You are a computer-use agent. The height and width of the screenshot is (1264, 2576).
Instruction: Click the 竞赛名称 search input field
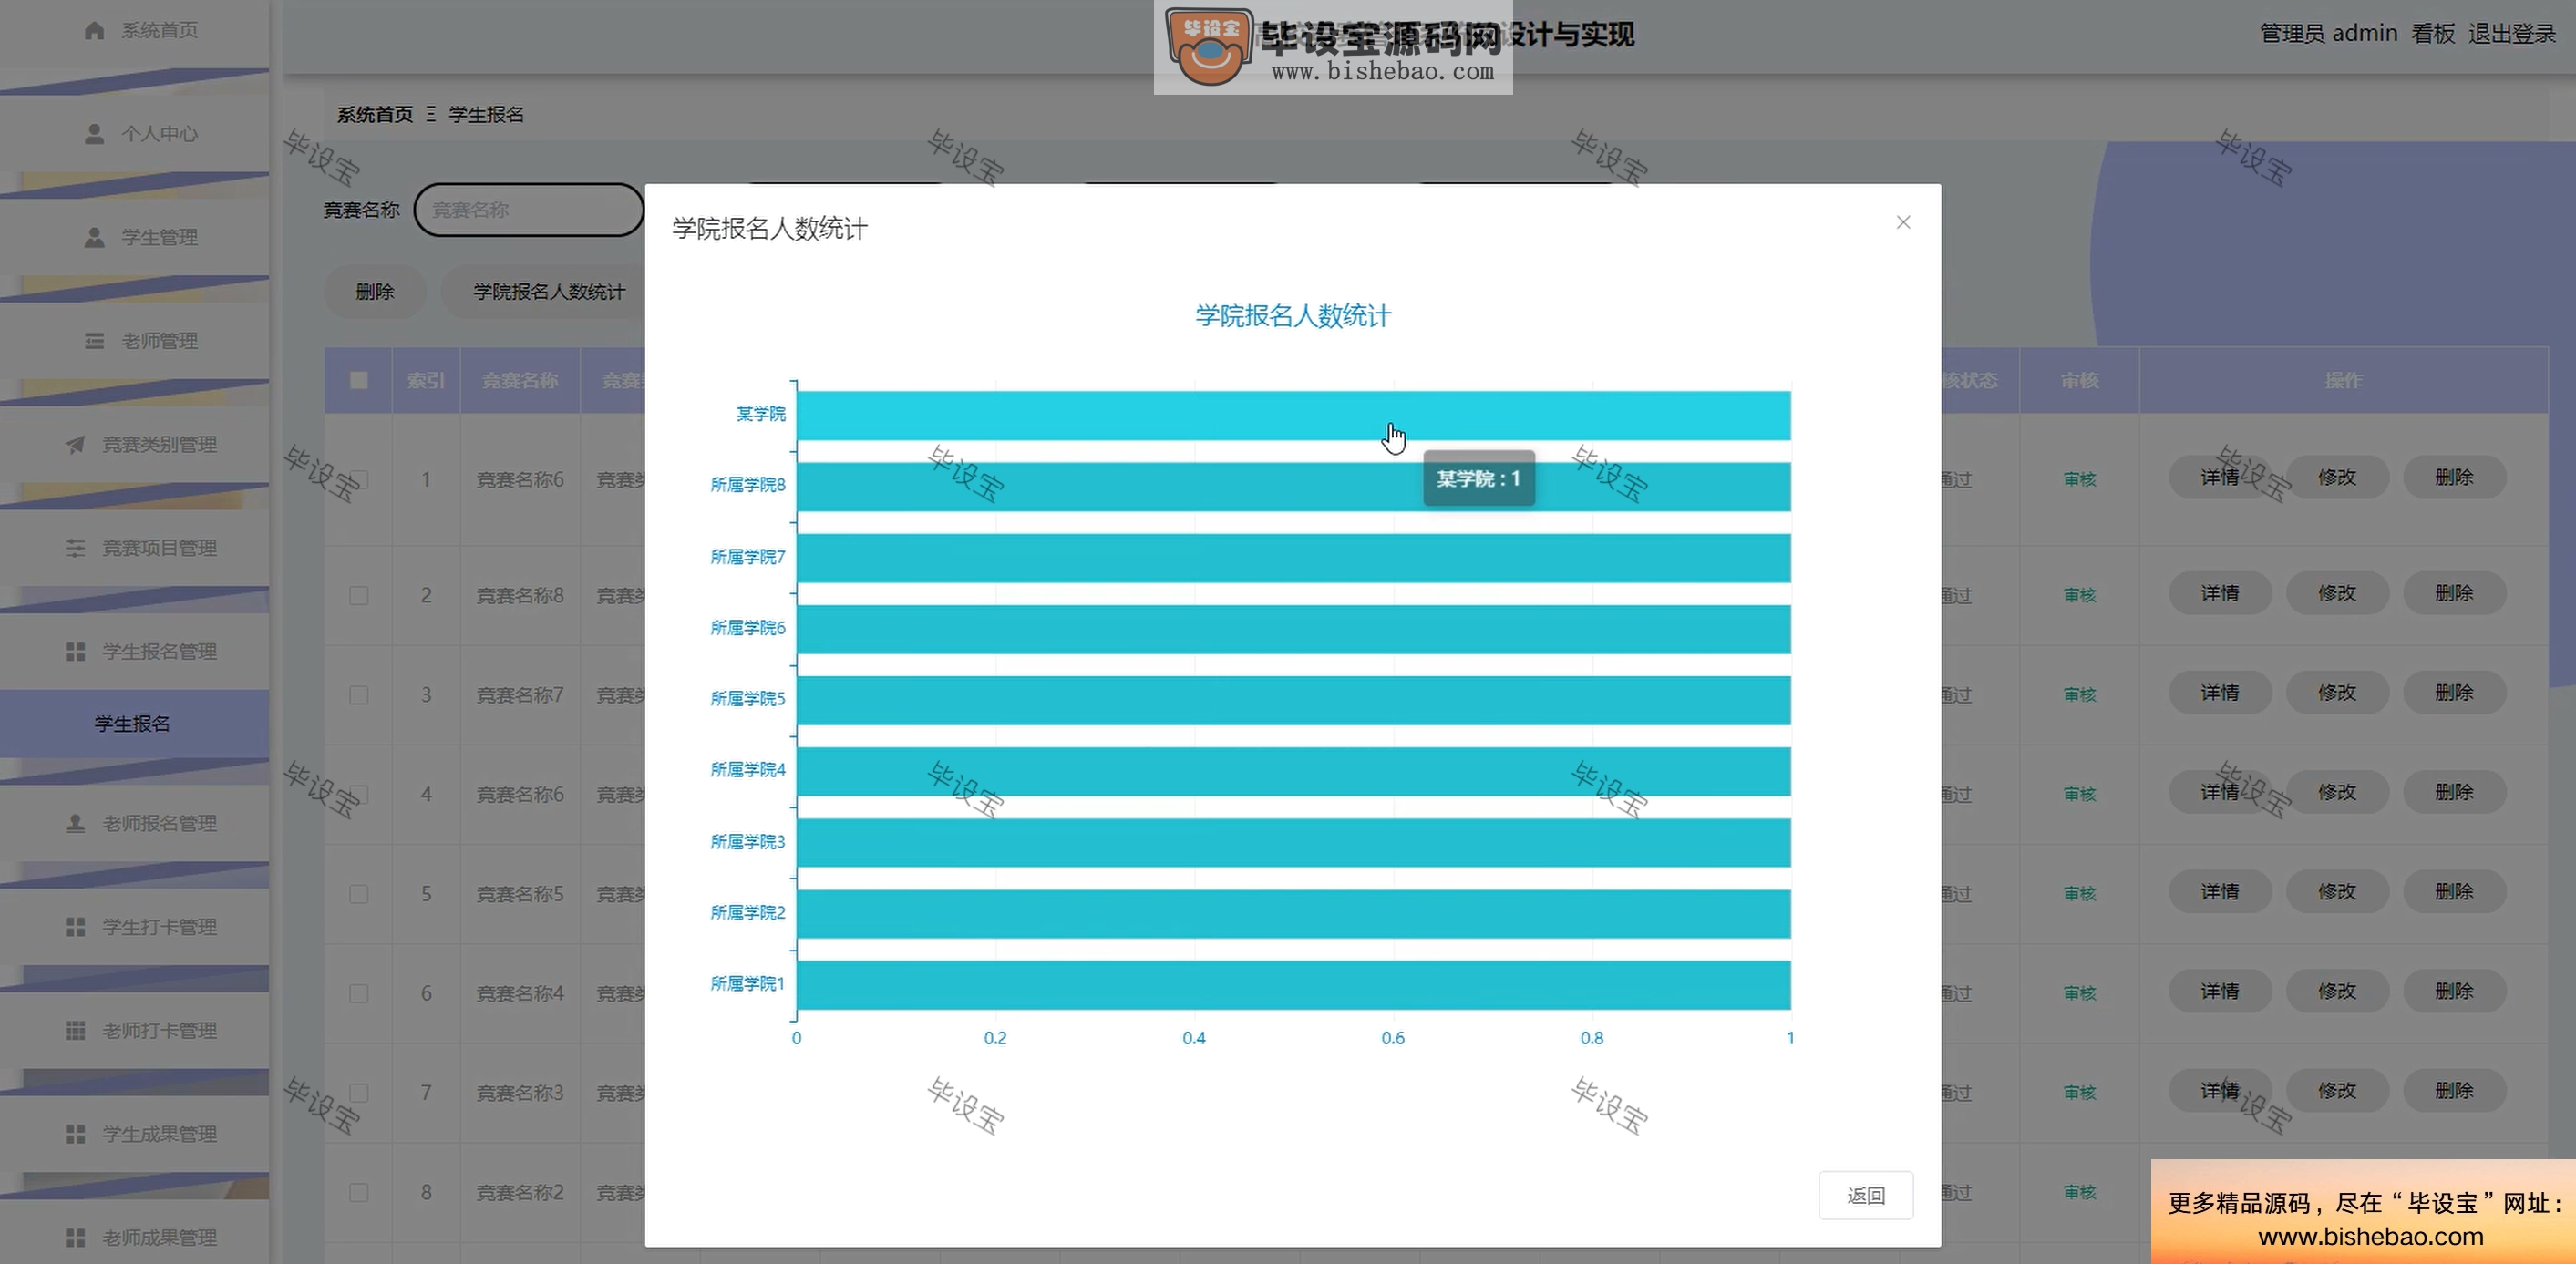(529, 210)
